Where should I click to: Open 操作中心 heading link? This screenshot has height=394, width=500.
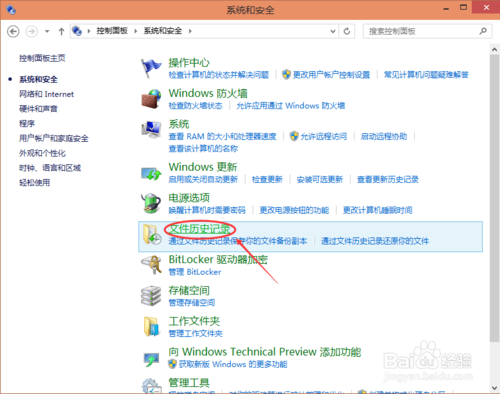pyautogui.click(x=189, y=62)
